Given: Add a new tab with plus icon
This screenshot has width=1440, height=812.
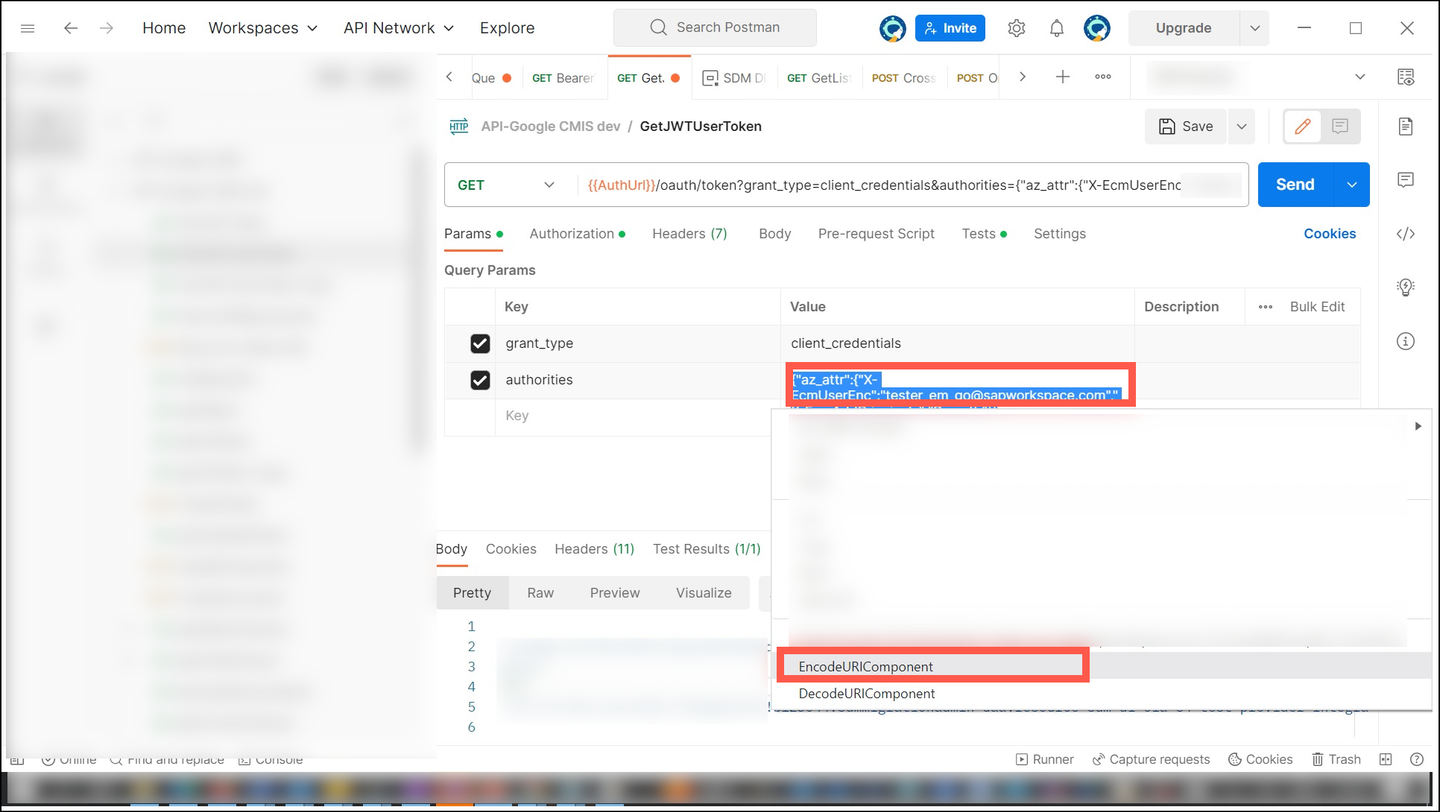Looking at the screenshot, I should (1063, 77).
